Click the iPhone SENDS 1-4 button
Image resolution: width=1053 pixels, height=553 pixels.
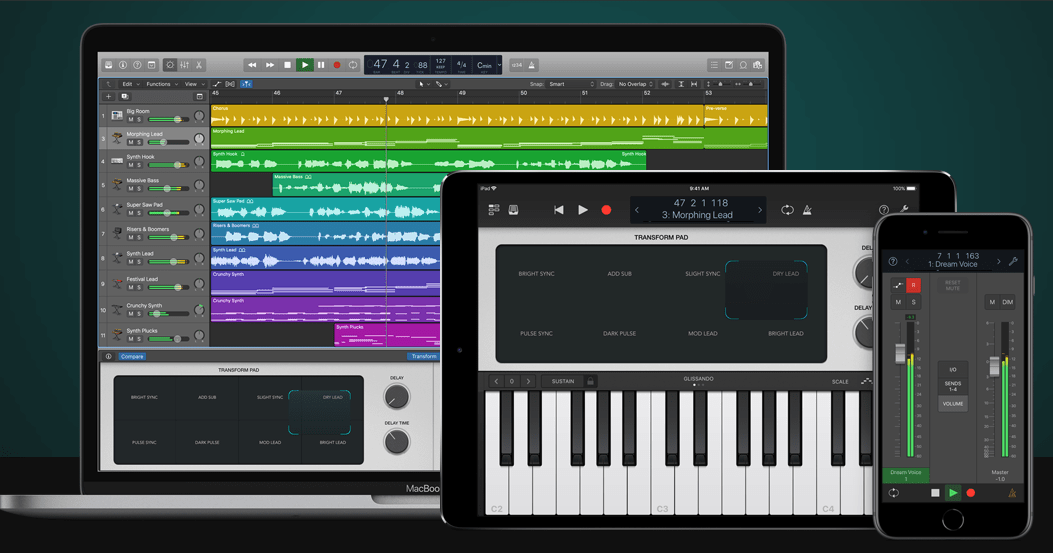click(x=952, y=386)
